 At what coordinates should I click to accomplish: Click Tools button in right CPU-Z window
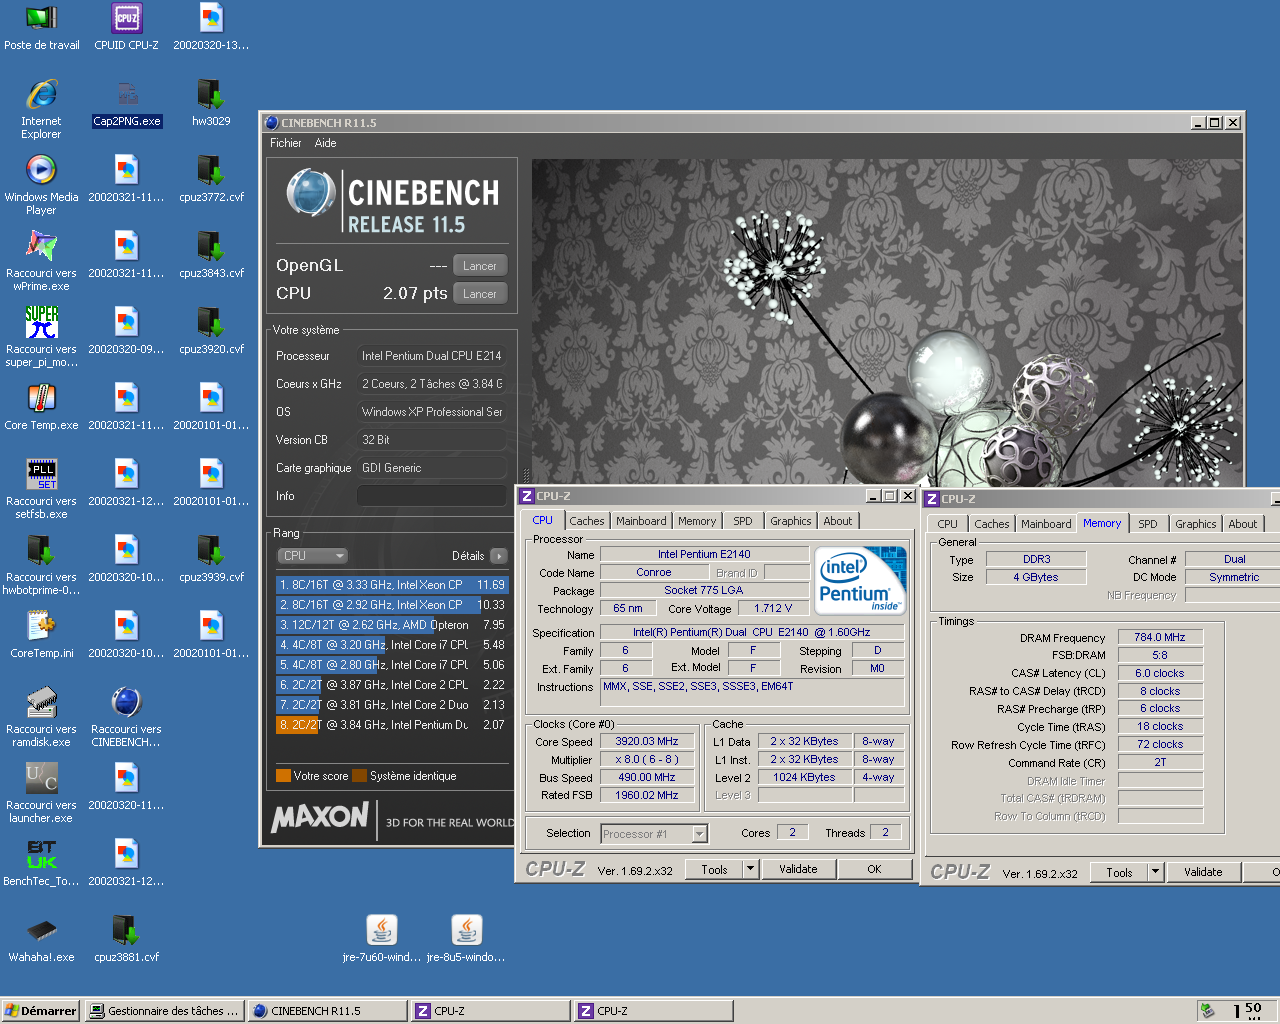click(1119, 872)
